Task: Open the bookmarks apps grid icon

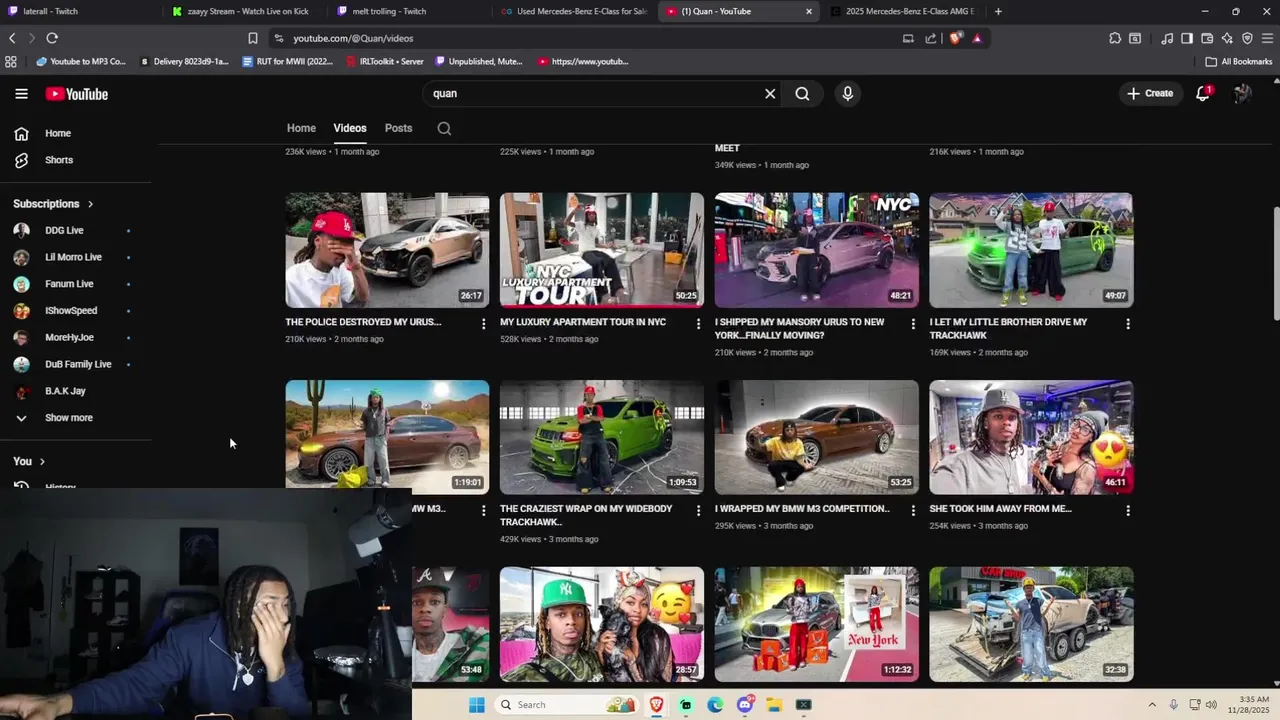Action: (x=11, y=61)
